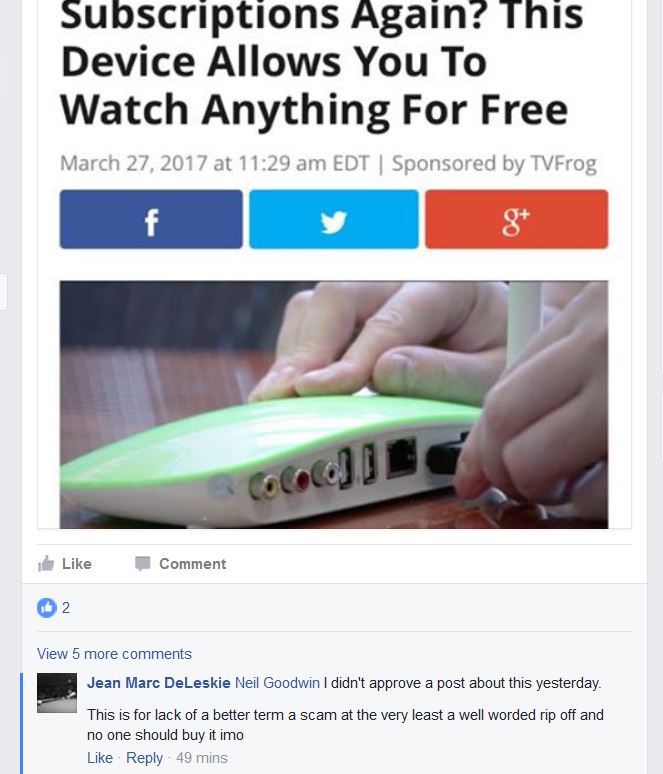Viewport: 663px width, 774px height.
Task: Open the green TV box device image
Action: tap(334, 405)
